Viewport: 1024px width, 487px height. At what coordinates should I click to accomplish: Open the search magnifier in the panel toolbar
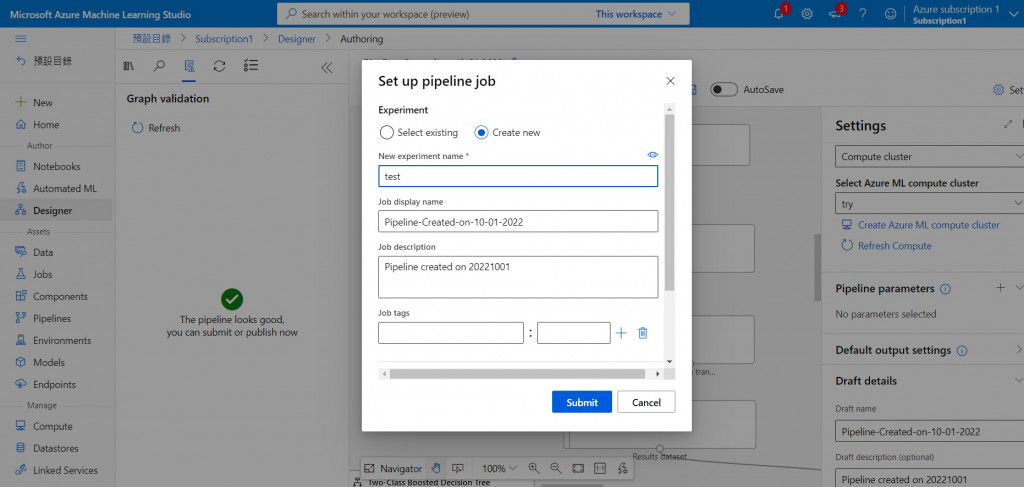[159, 66]
